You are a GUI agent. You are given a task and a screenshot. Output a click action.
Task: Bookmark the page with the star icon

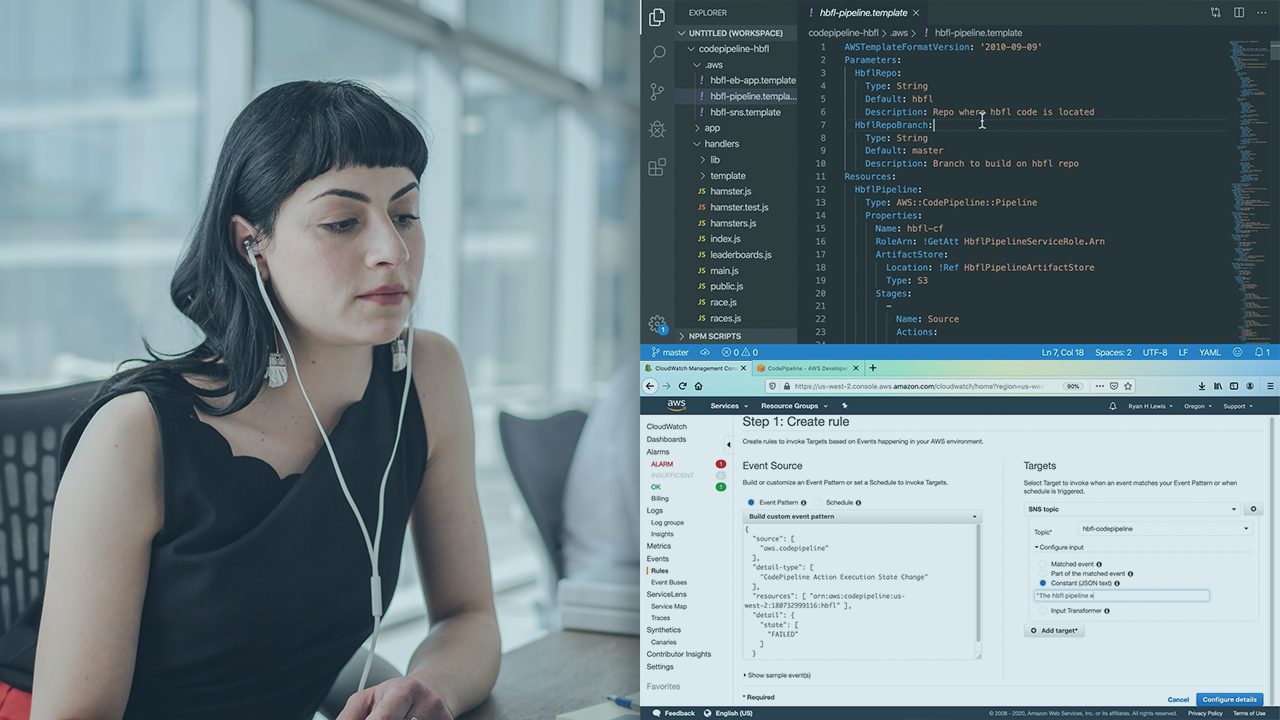(1128, 386)
